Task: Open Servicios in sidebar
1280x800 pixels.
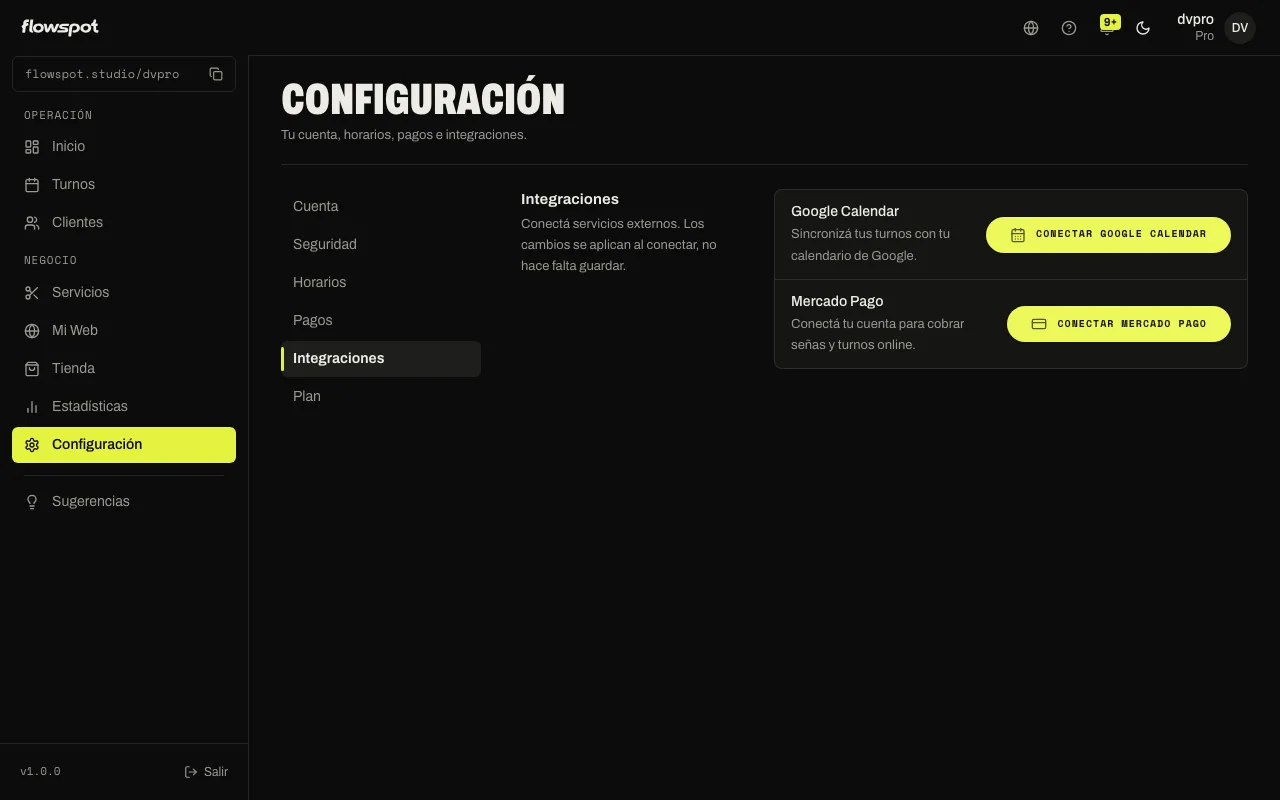Action: [124, 292]
